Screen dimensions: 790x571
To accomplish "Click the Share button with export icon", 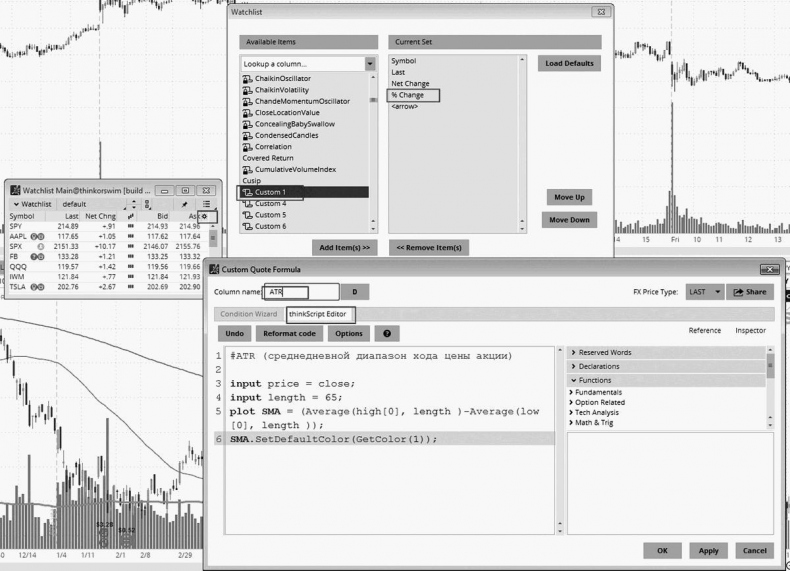I will tap(751, 292).
